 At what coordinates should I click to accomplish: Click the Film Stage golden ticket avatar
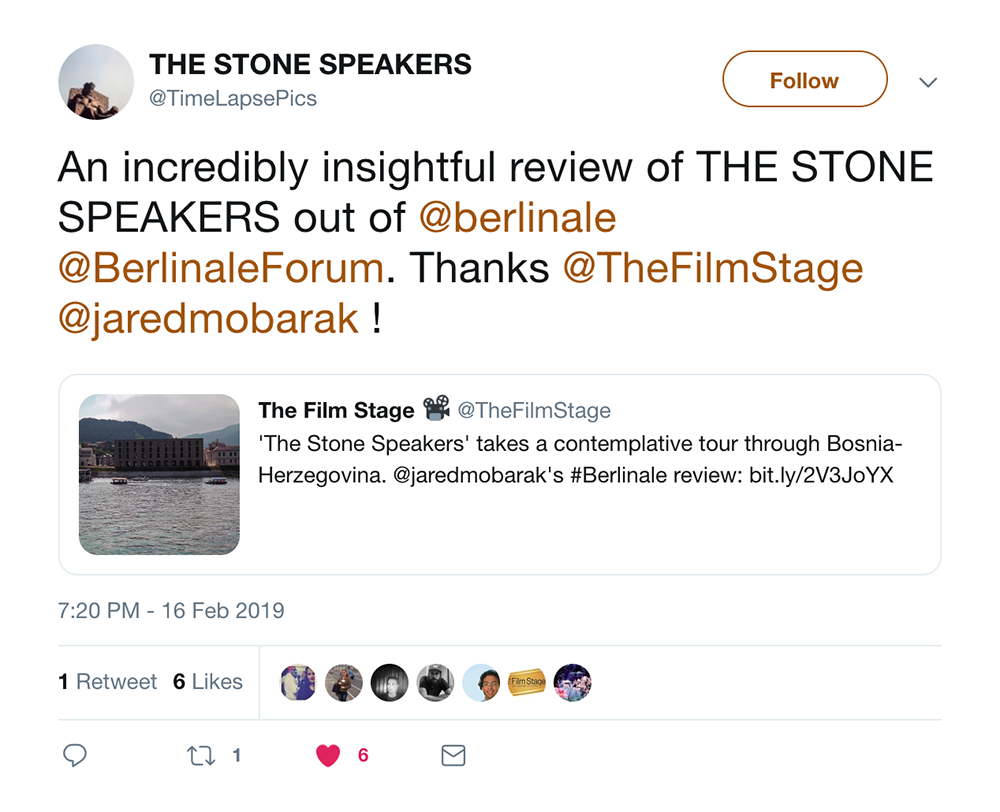(x=527, y=682)
